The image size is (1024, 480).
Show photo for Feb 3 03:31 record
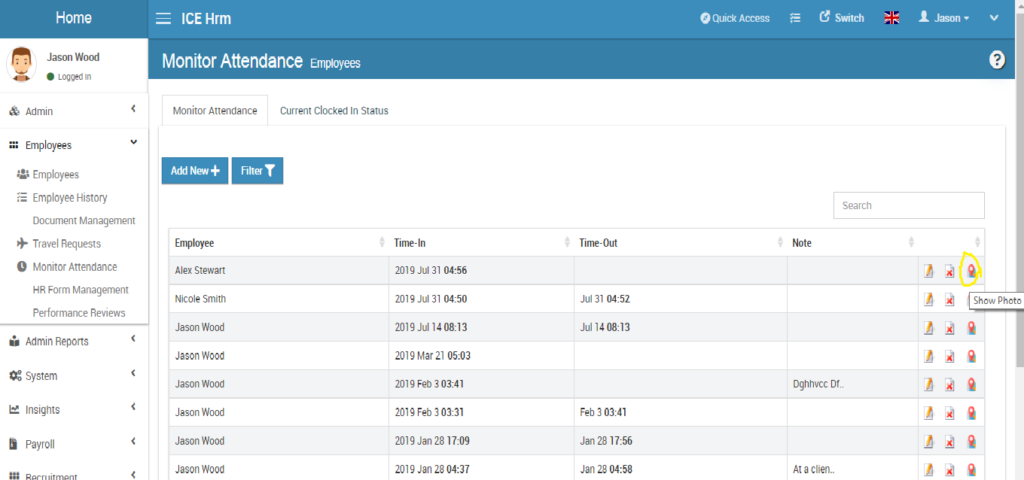pos(971,413)
